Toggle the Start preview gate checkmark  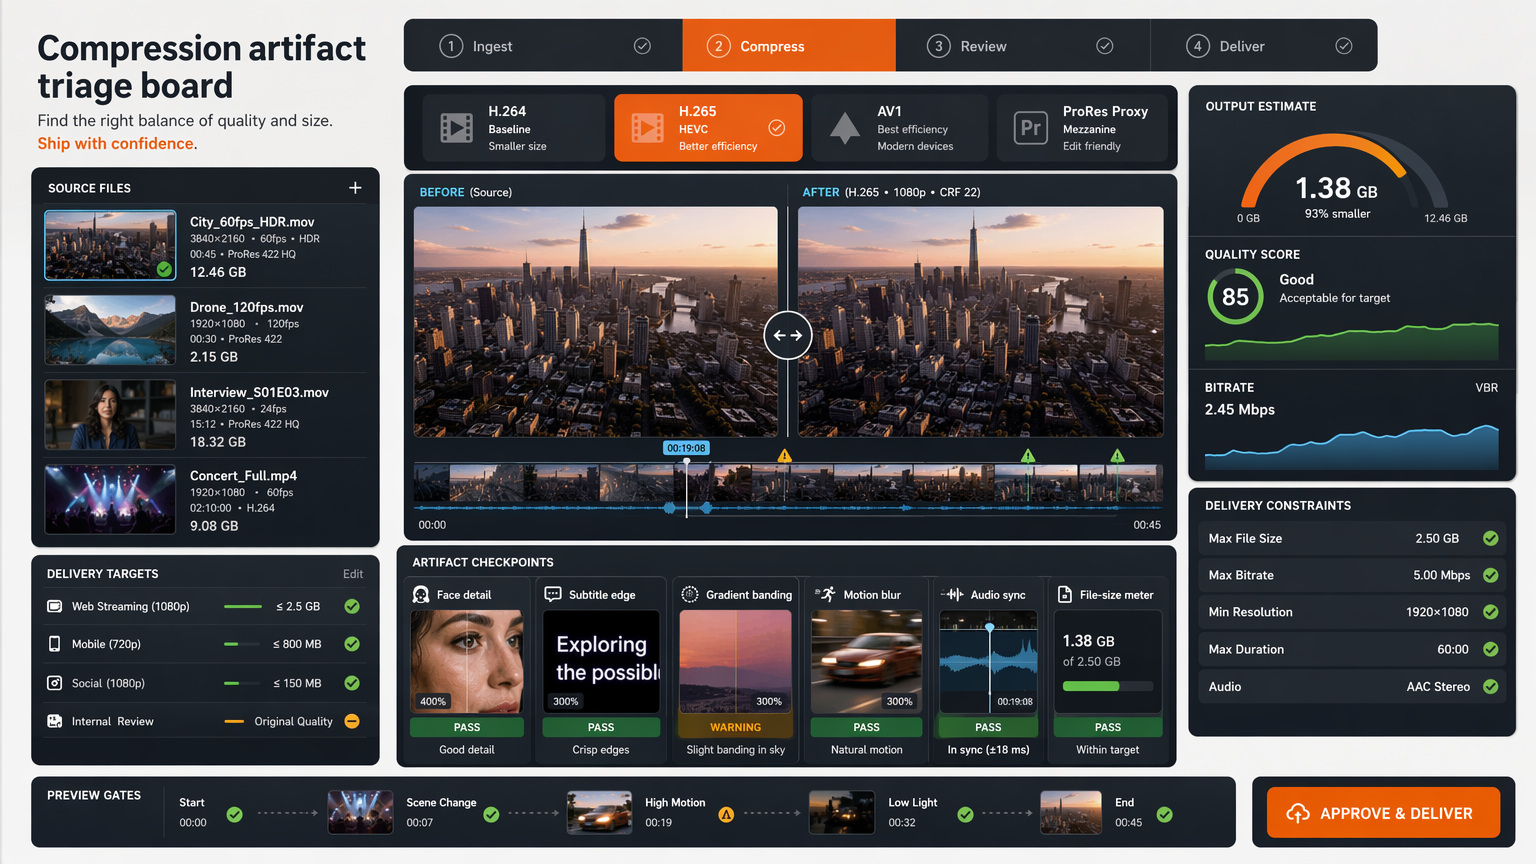[x=234, y=814]
